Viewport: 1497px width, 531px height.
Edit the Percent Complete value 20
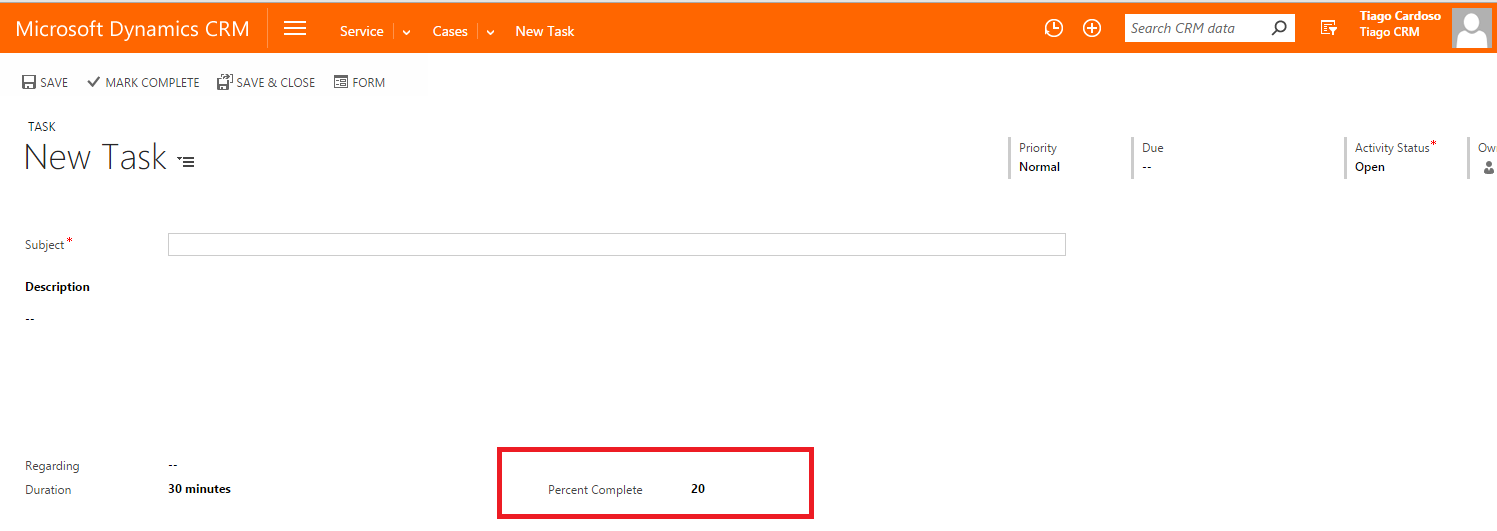click(x=698, y=489)
